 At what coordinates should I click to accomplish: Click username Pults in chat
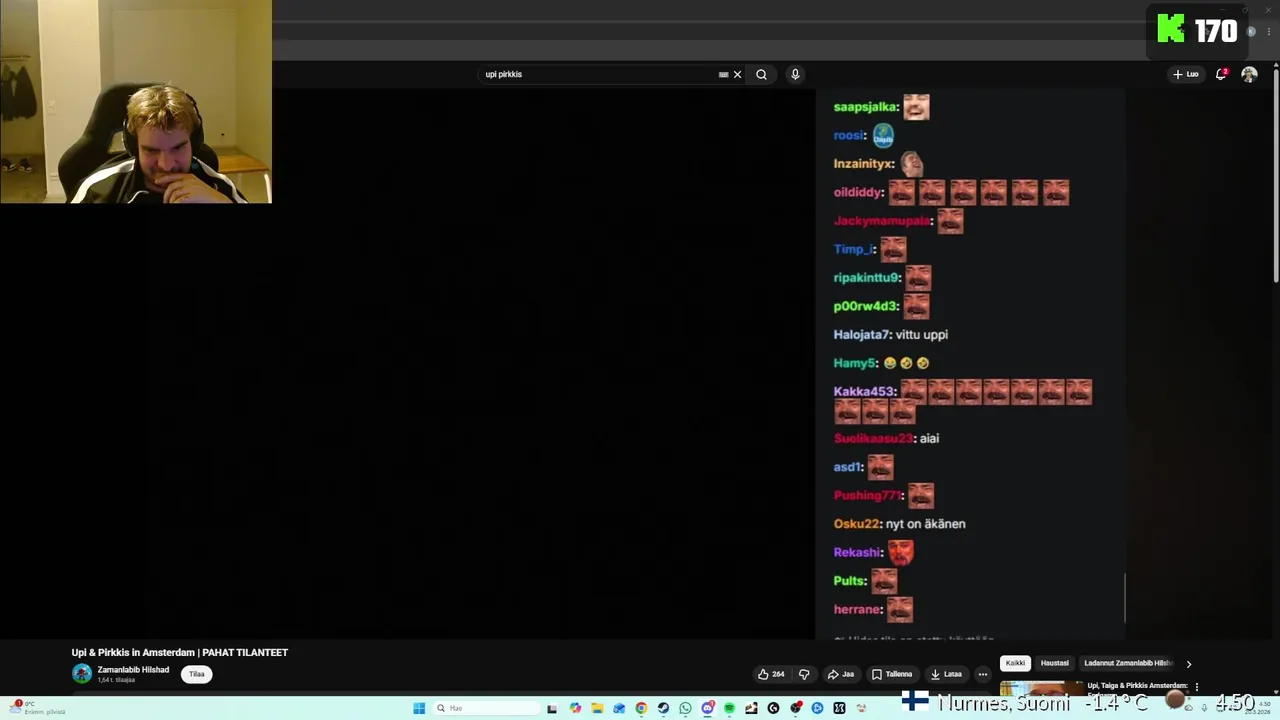click(850, 581)
